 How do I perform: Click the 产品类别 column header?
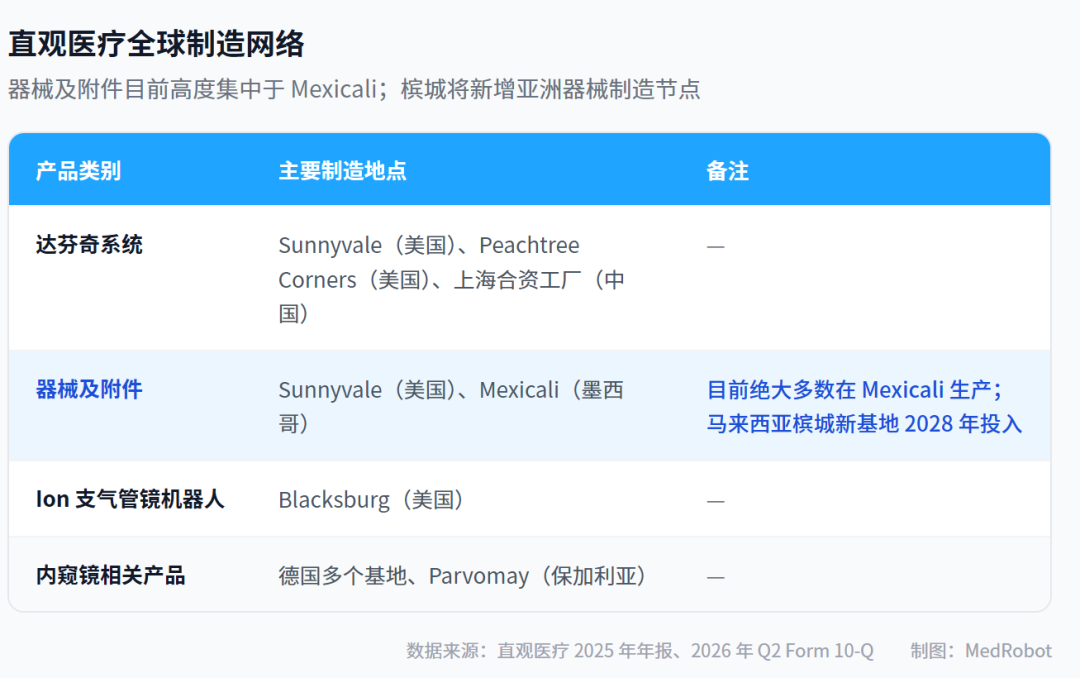pyautogui.click(x=79, y=171)
